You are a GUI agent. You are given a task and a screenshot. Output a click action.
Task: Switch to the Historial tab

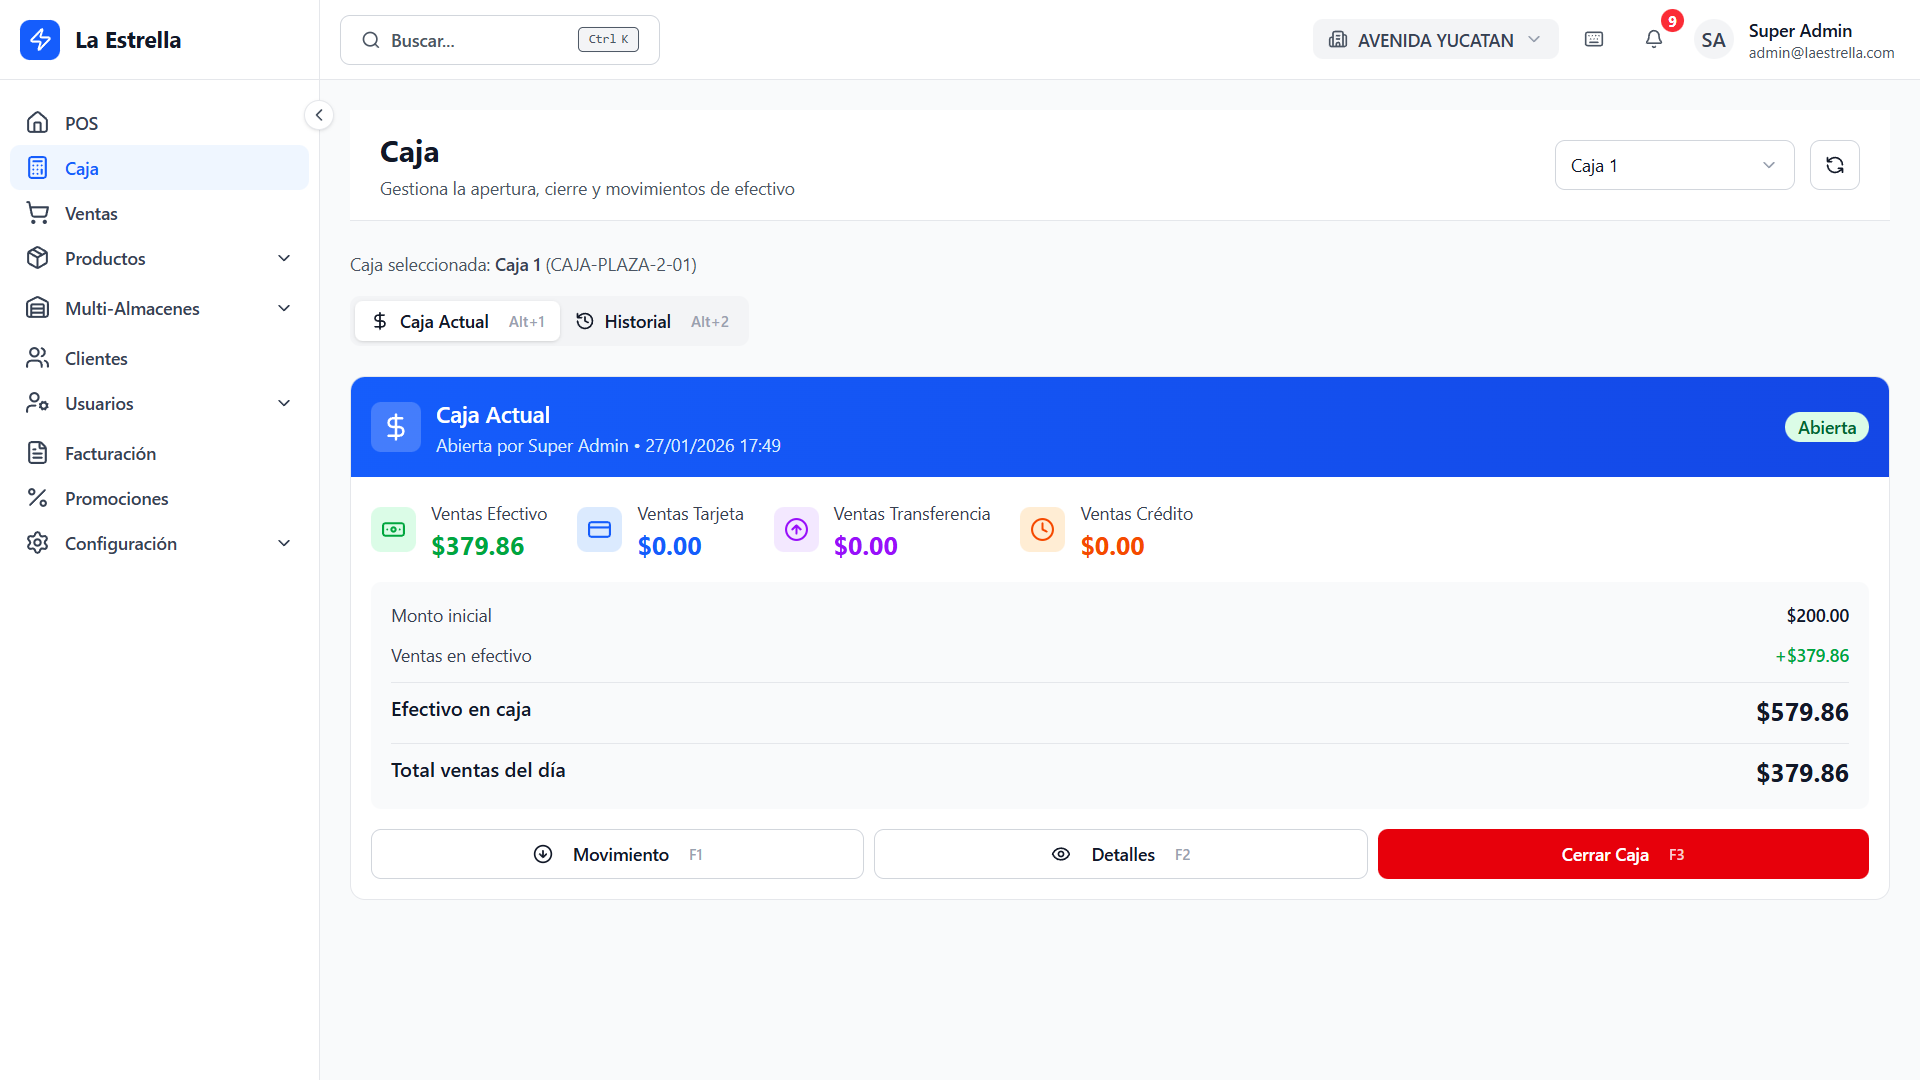652,321
